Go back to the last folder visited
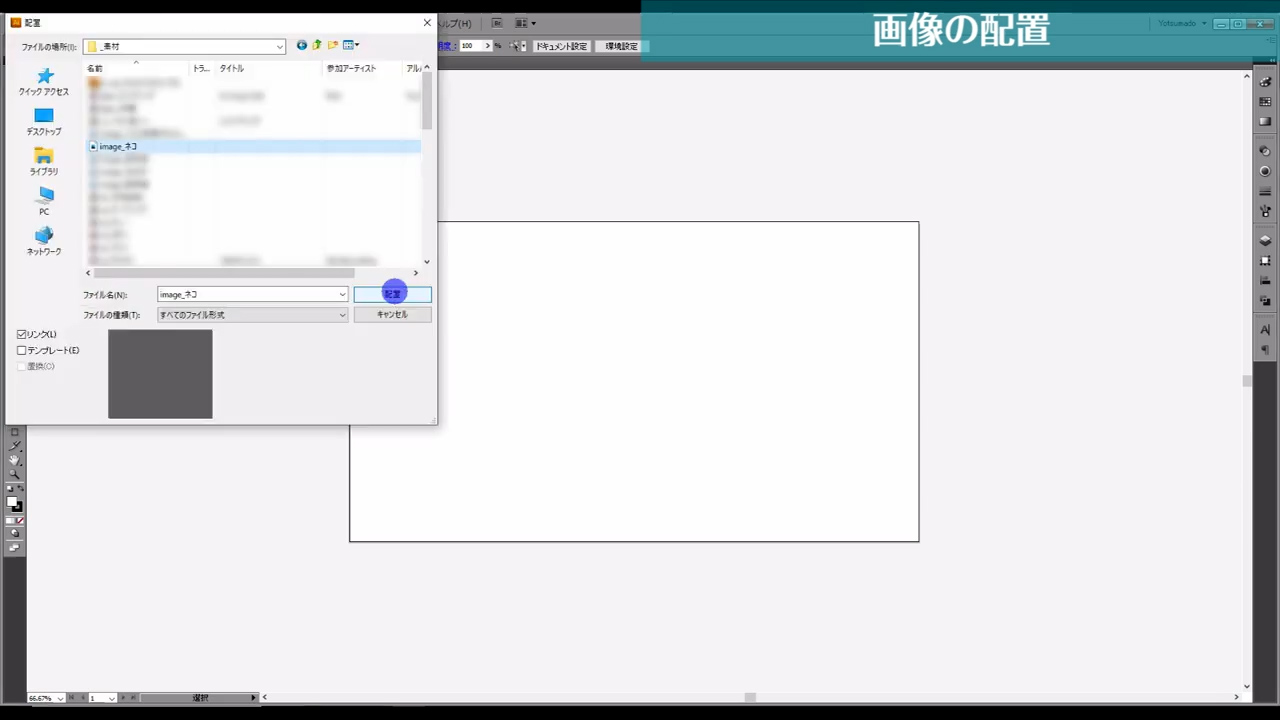 click(x=302, y=45)
